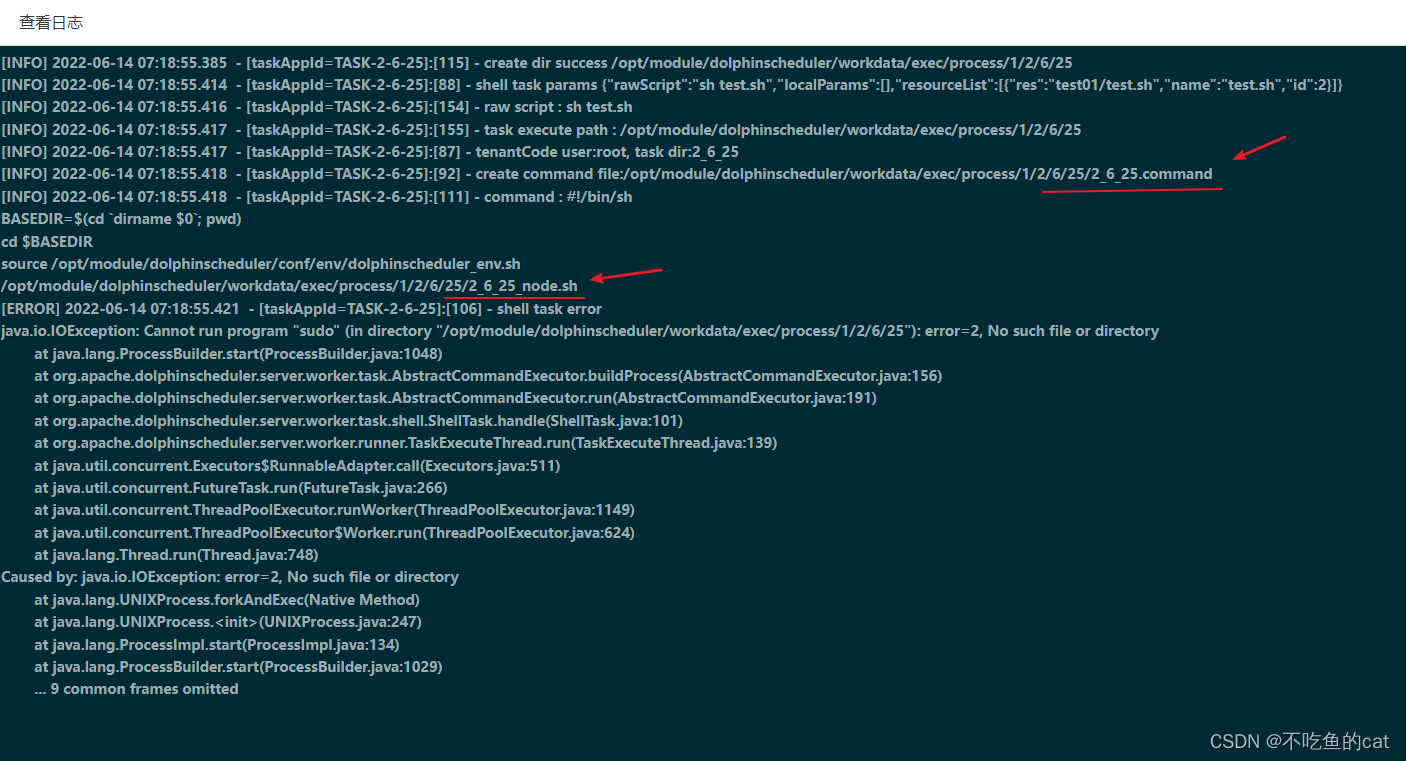Select the 'create dir success' log line
1406x761 pixels.
[x=537, y=62]
